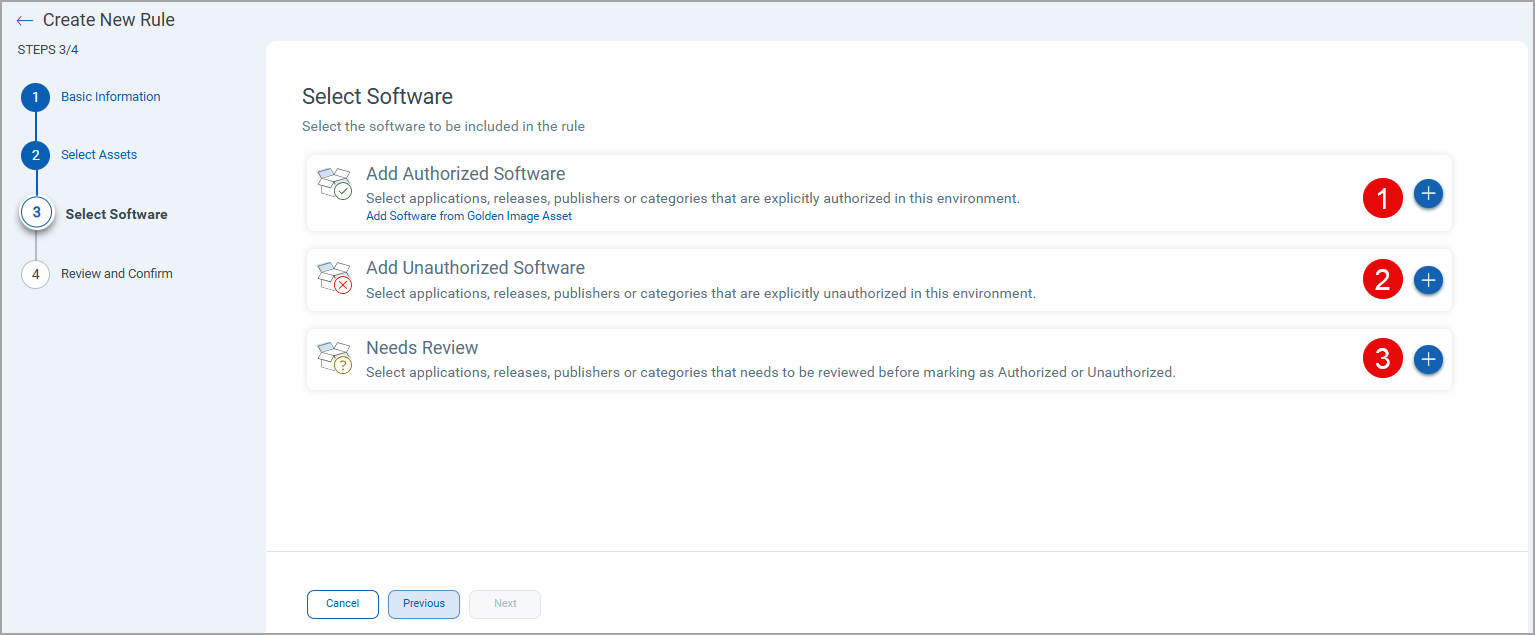
Task: Click the plus icon for Add Unauthorized Software
Action: pyautogui.click(x=1428, y=280)
